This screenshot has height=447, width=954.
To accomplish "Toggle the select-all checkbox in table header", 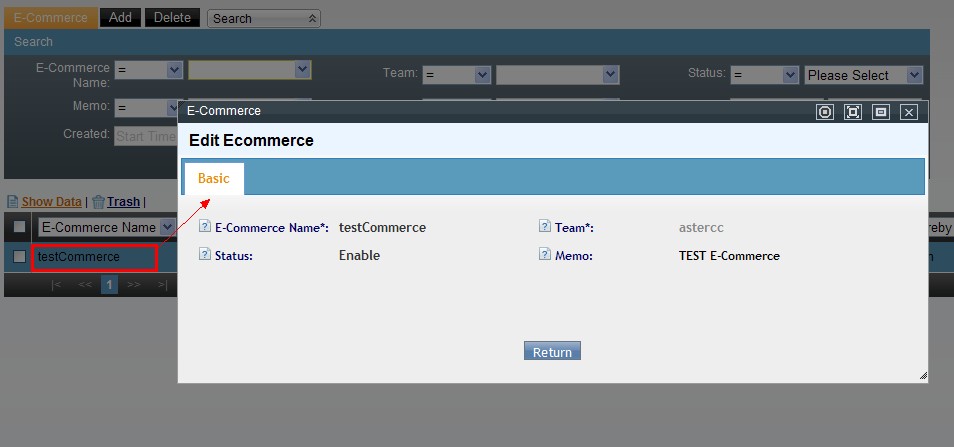I will [x=19, y=227].
